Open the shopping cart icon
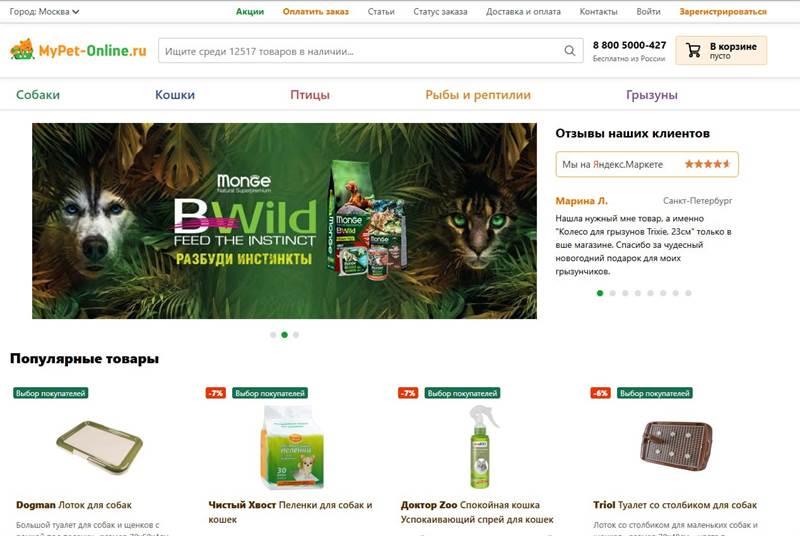The height and width of the screenshot is (536, 800). 693,50
